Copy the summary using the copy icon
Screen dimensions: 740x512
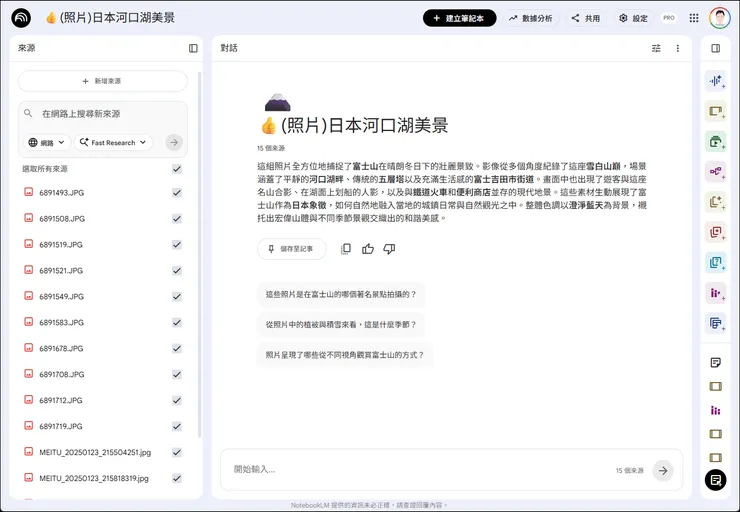click(346, 249)
